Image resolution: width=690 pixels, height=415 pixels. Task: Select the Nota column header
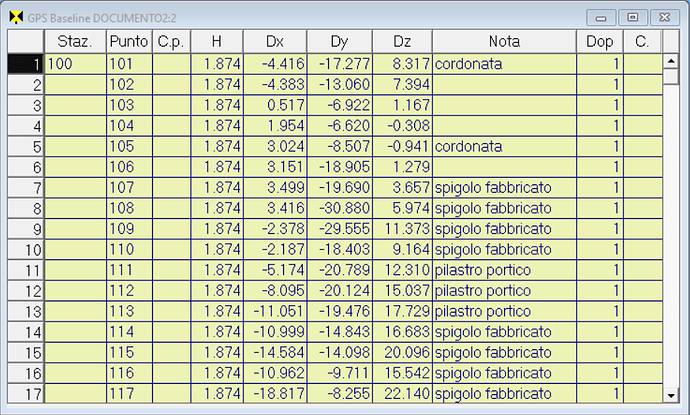pos(504,41)
